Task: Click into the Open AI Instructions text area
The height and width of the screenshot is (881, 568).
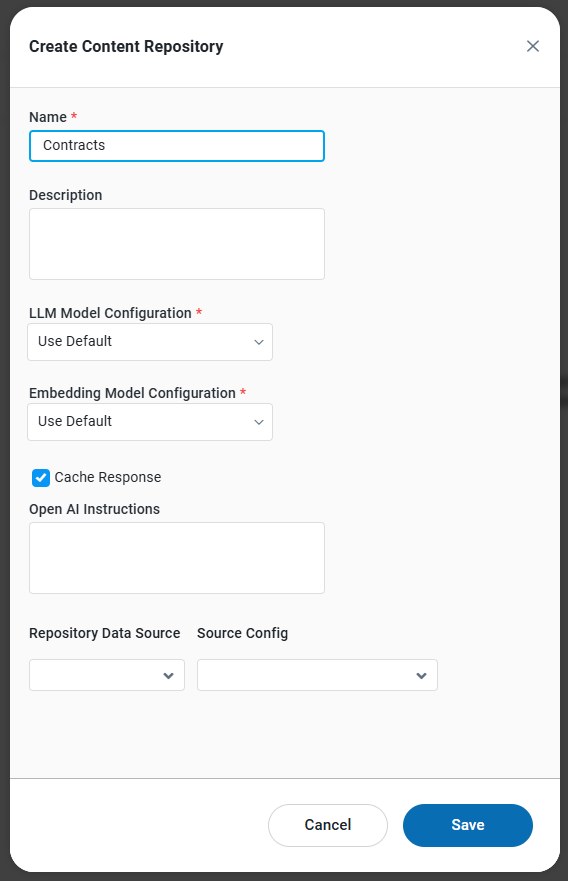Action: pyautogui.click(x=177, y=558)
